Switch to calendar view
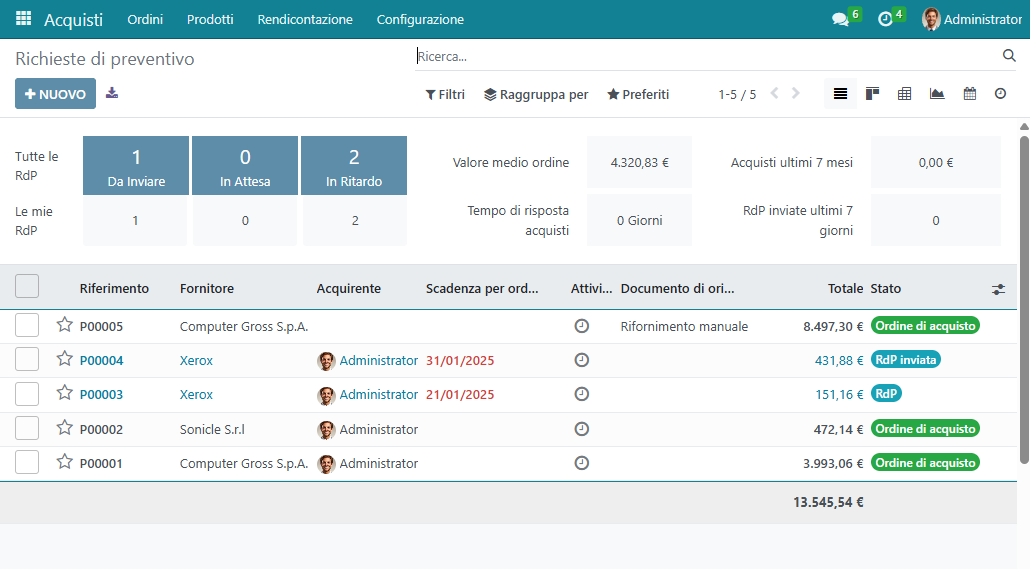Viewport: 1030px width, 569px height. (969, 94)
